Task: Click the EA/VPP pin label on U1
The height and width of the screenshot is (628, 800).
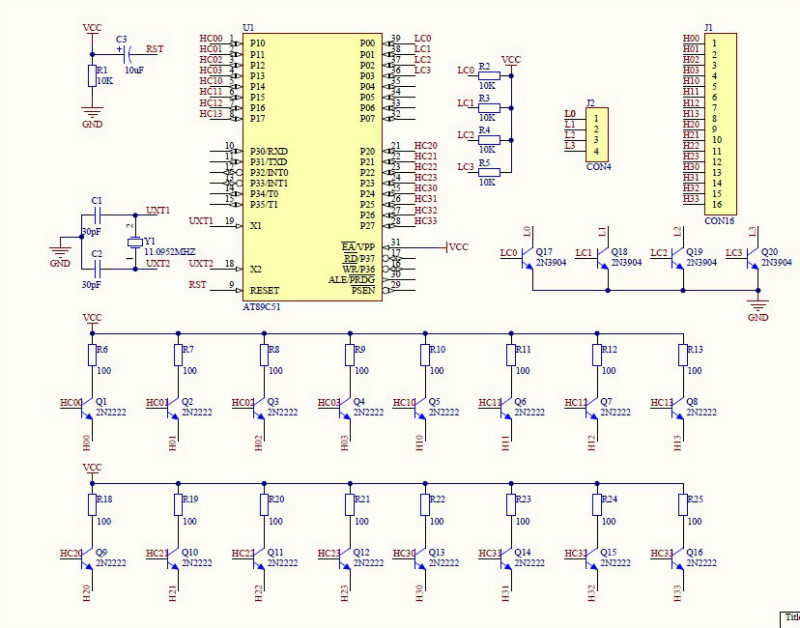Action: coord(357,246)
